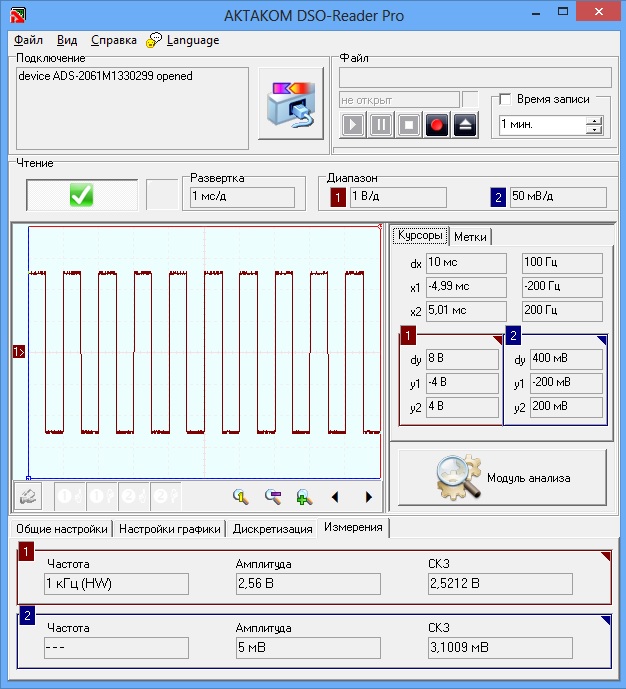Decrease recording time with down spinner arrow
Viewport: 626px width, 689px height.
point(595,130)
